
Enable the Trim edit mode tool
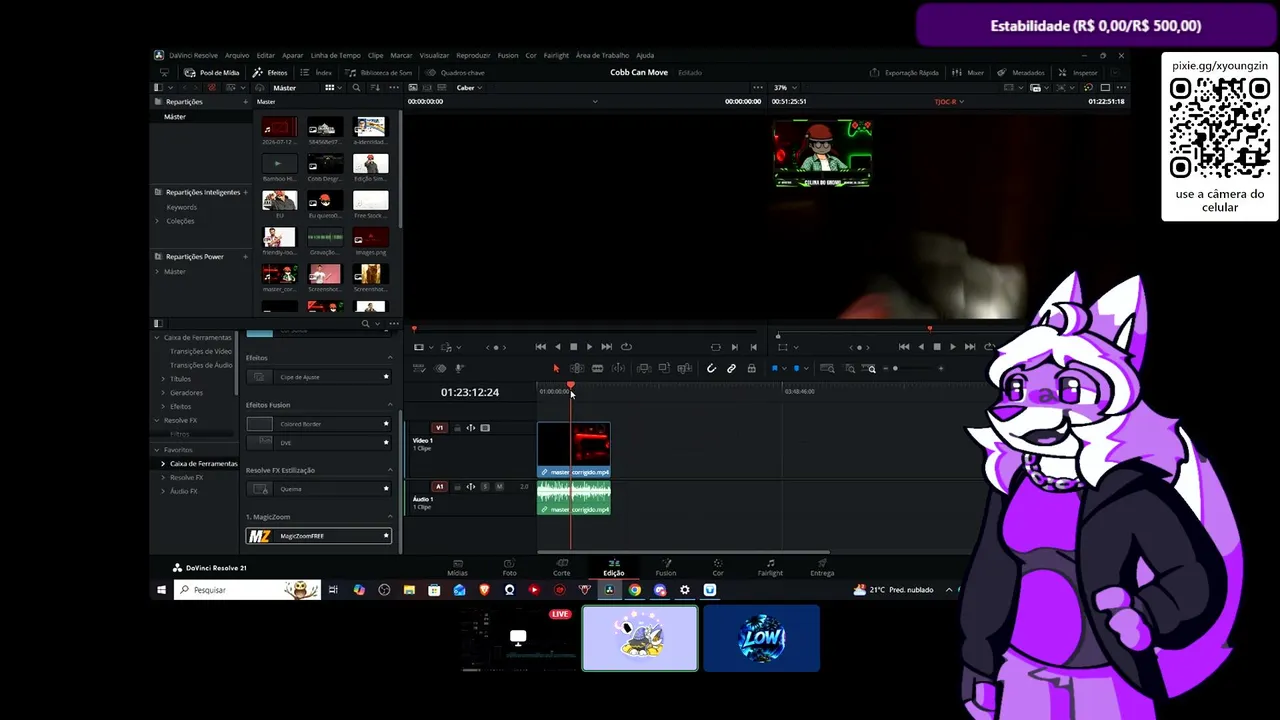[577, 369]
